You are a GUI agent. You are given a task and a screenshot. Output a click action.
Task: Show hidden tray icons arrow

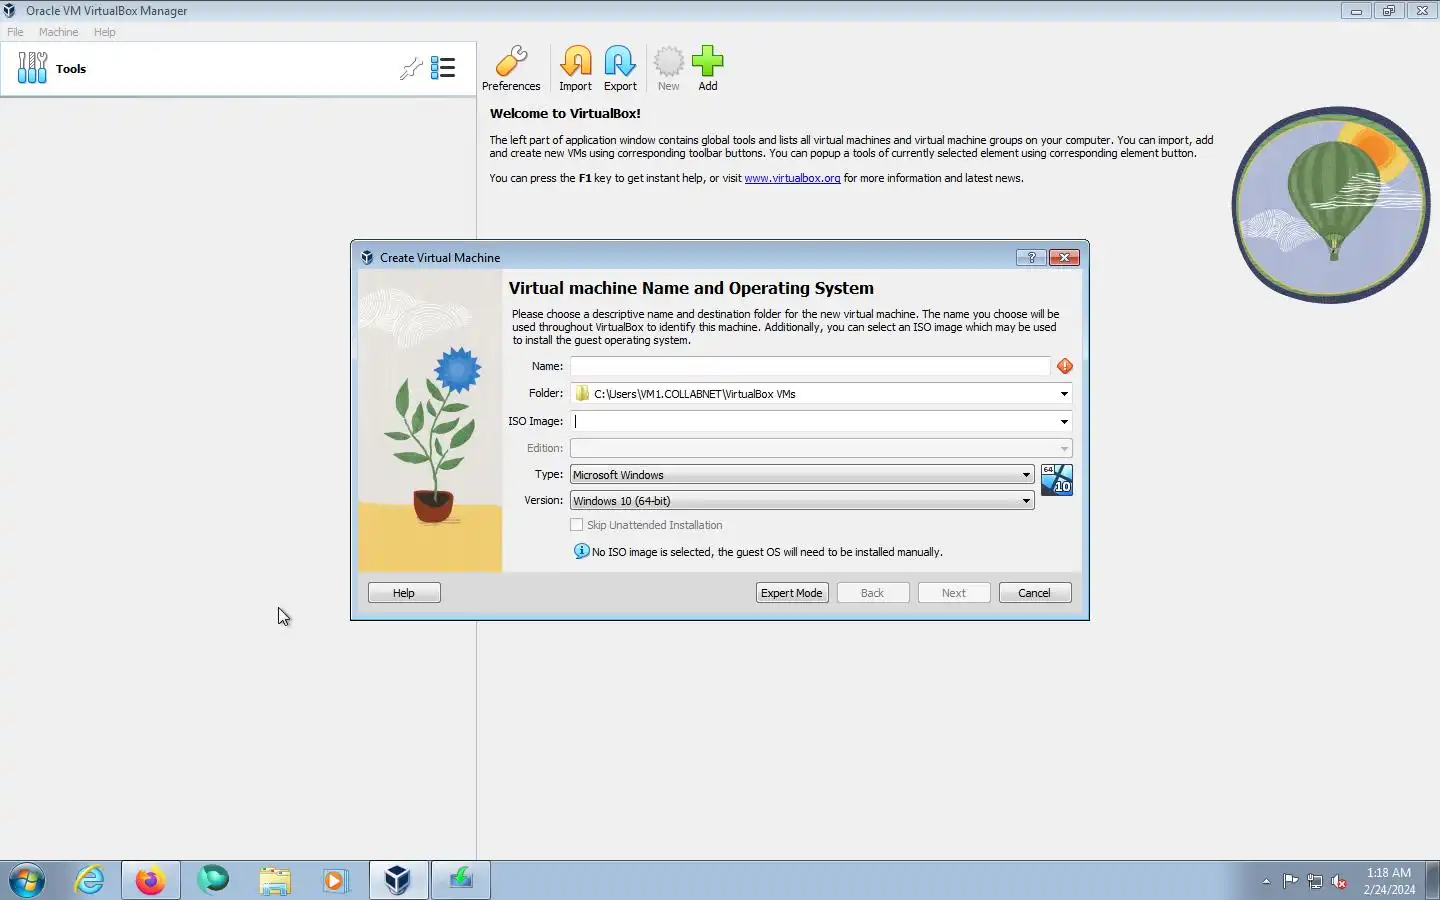1266,881
